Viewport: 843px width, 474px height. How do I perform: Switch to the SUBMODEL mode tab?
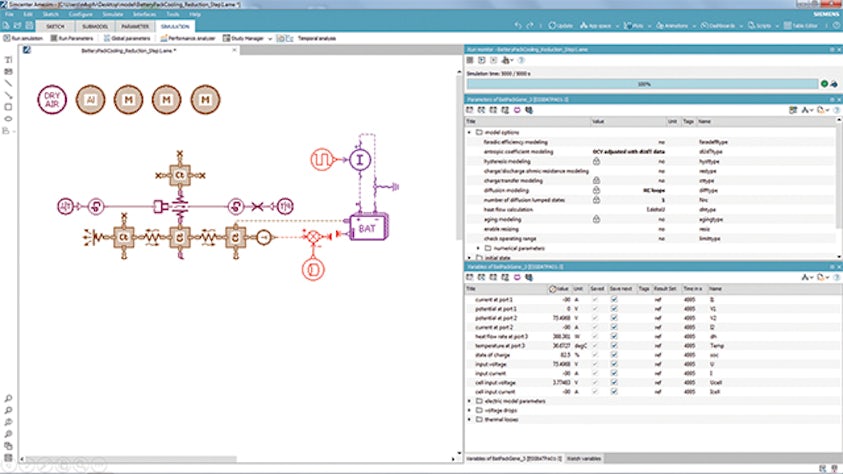pos(95,26)
